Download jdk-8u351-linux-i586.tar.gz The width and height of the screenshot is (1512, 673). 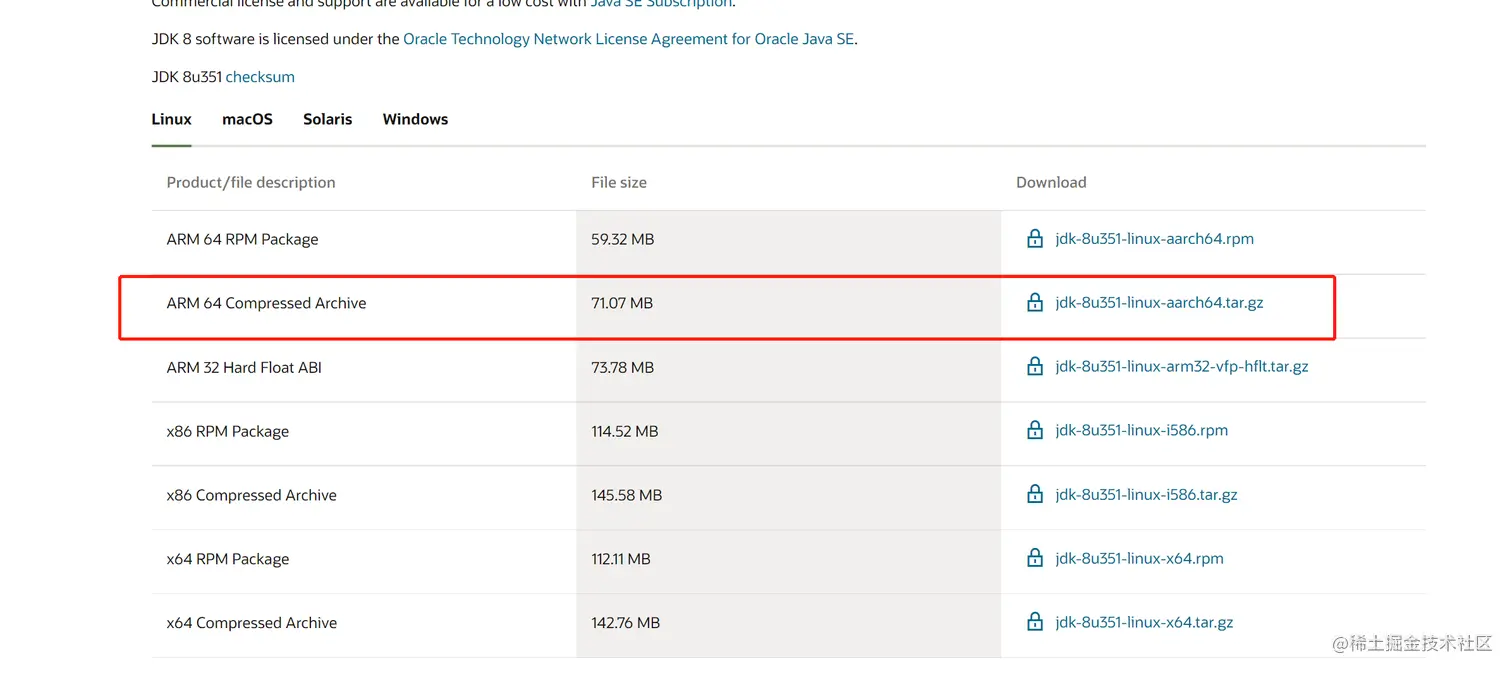[1146, 494]
